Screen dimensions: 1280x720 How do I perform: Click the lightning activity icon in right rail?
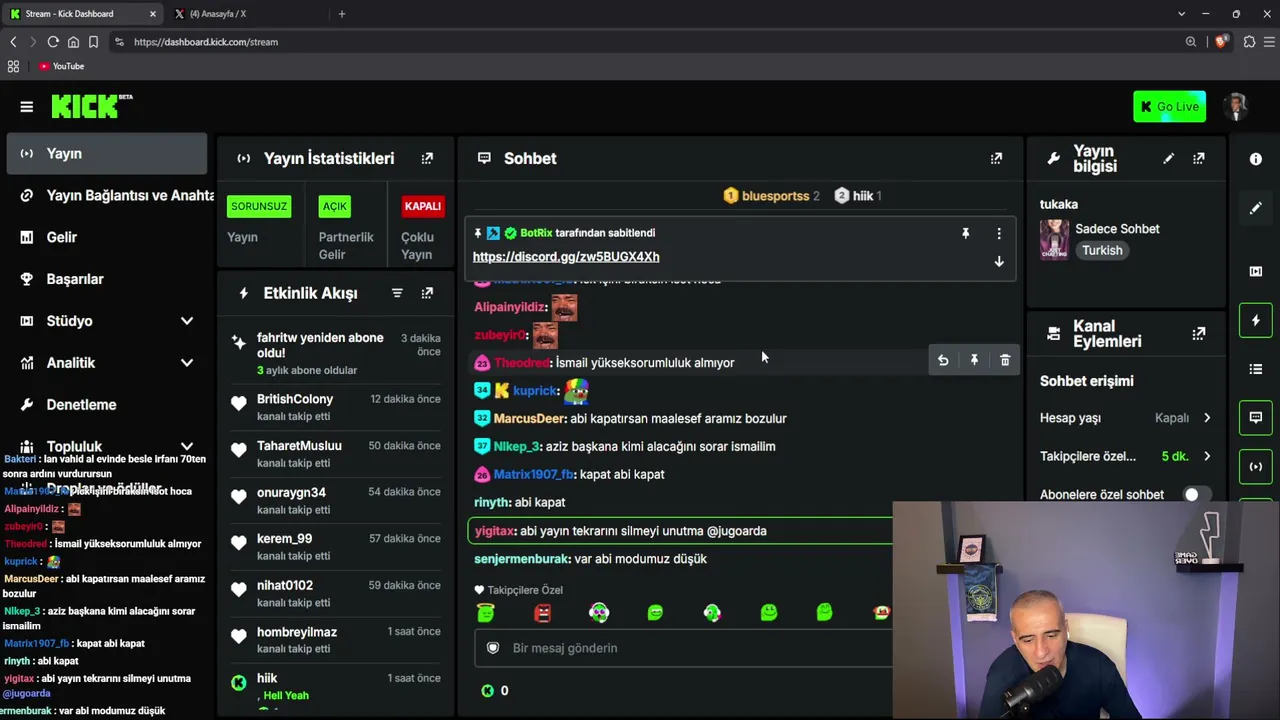pyautogui.click(x=1256, y=320)
